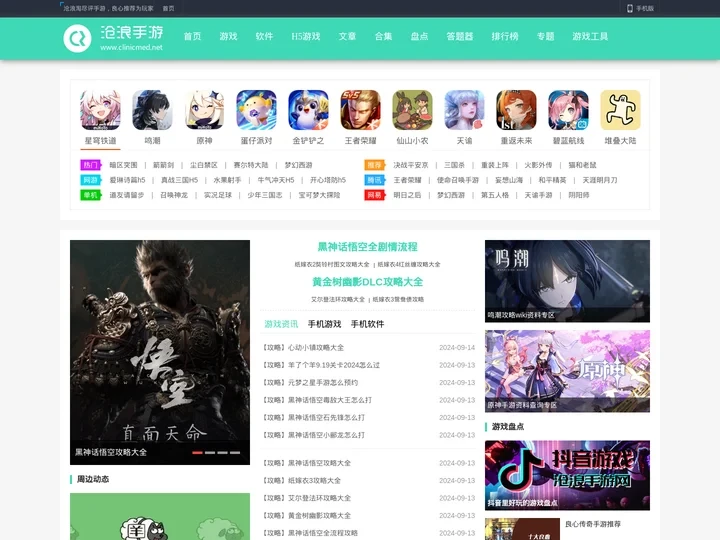Open the 盘点 navigation item
Image resolution: width=720 pixels, height=540 pixels.
tap(419, 36)
